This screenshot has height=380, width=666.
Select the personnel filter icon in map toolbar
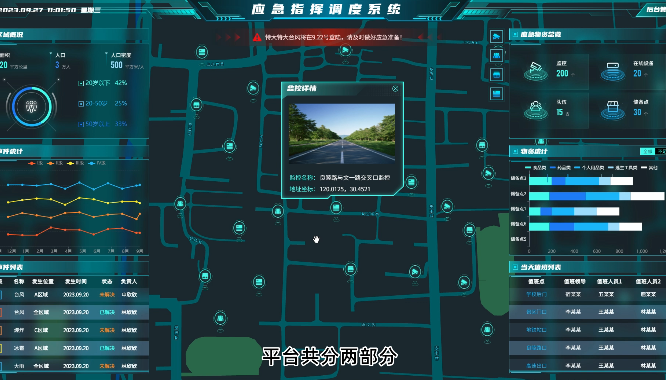(x=496, y=56)
